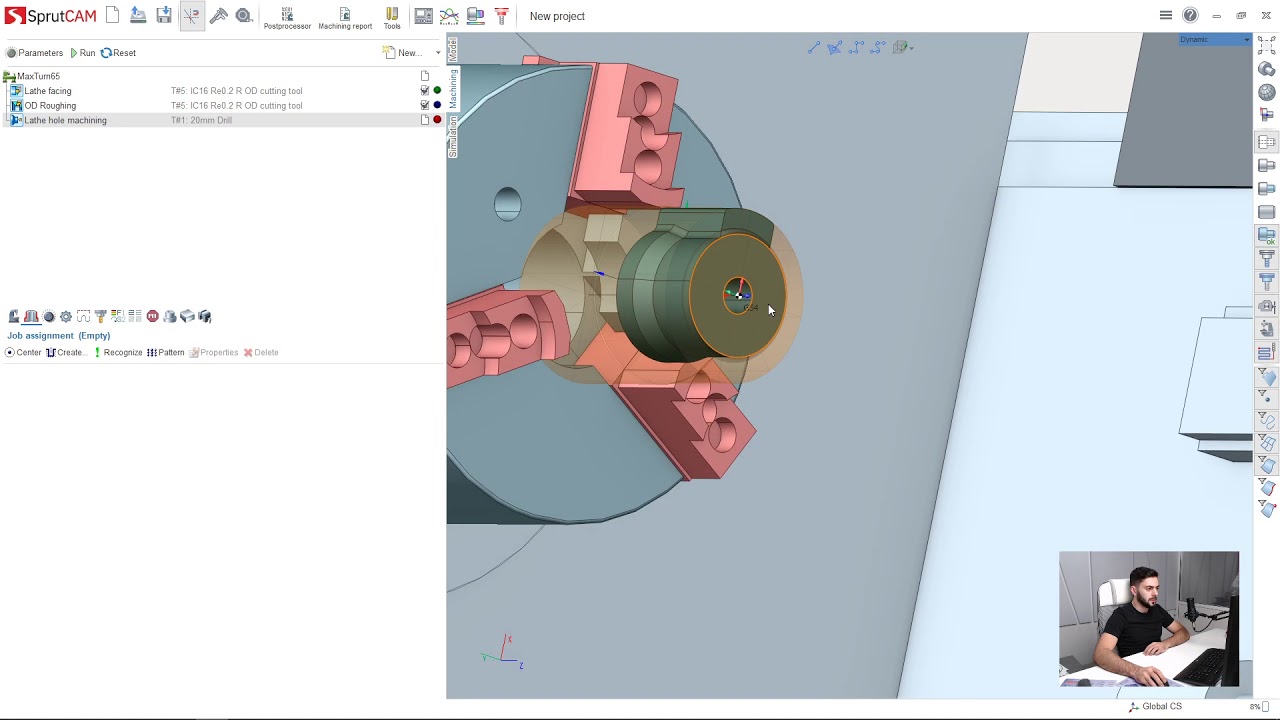The height and width of the screenshot is (720, 1280).
Task: Open the dark sphere workpiece icon
Action: [x=48, y=316]
